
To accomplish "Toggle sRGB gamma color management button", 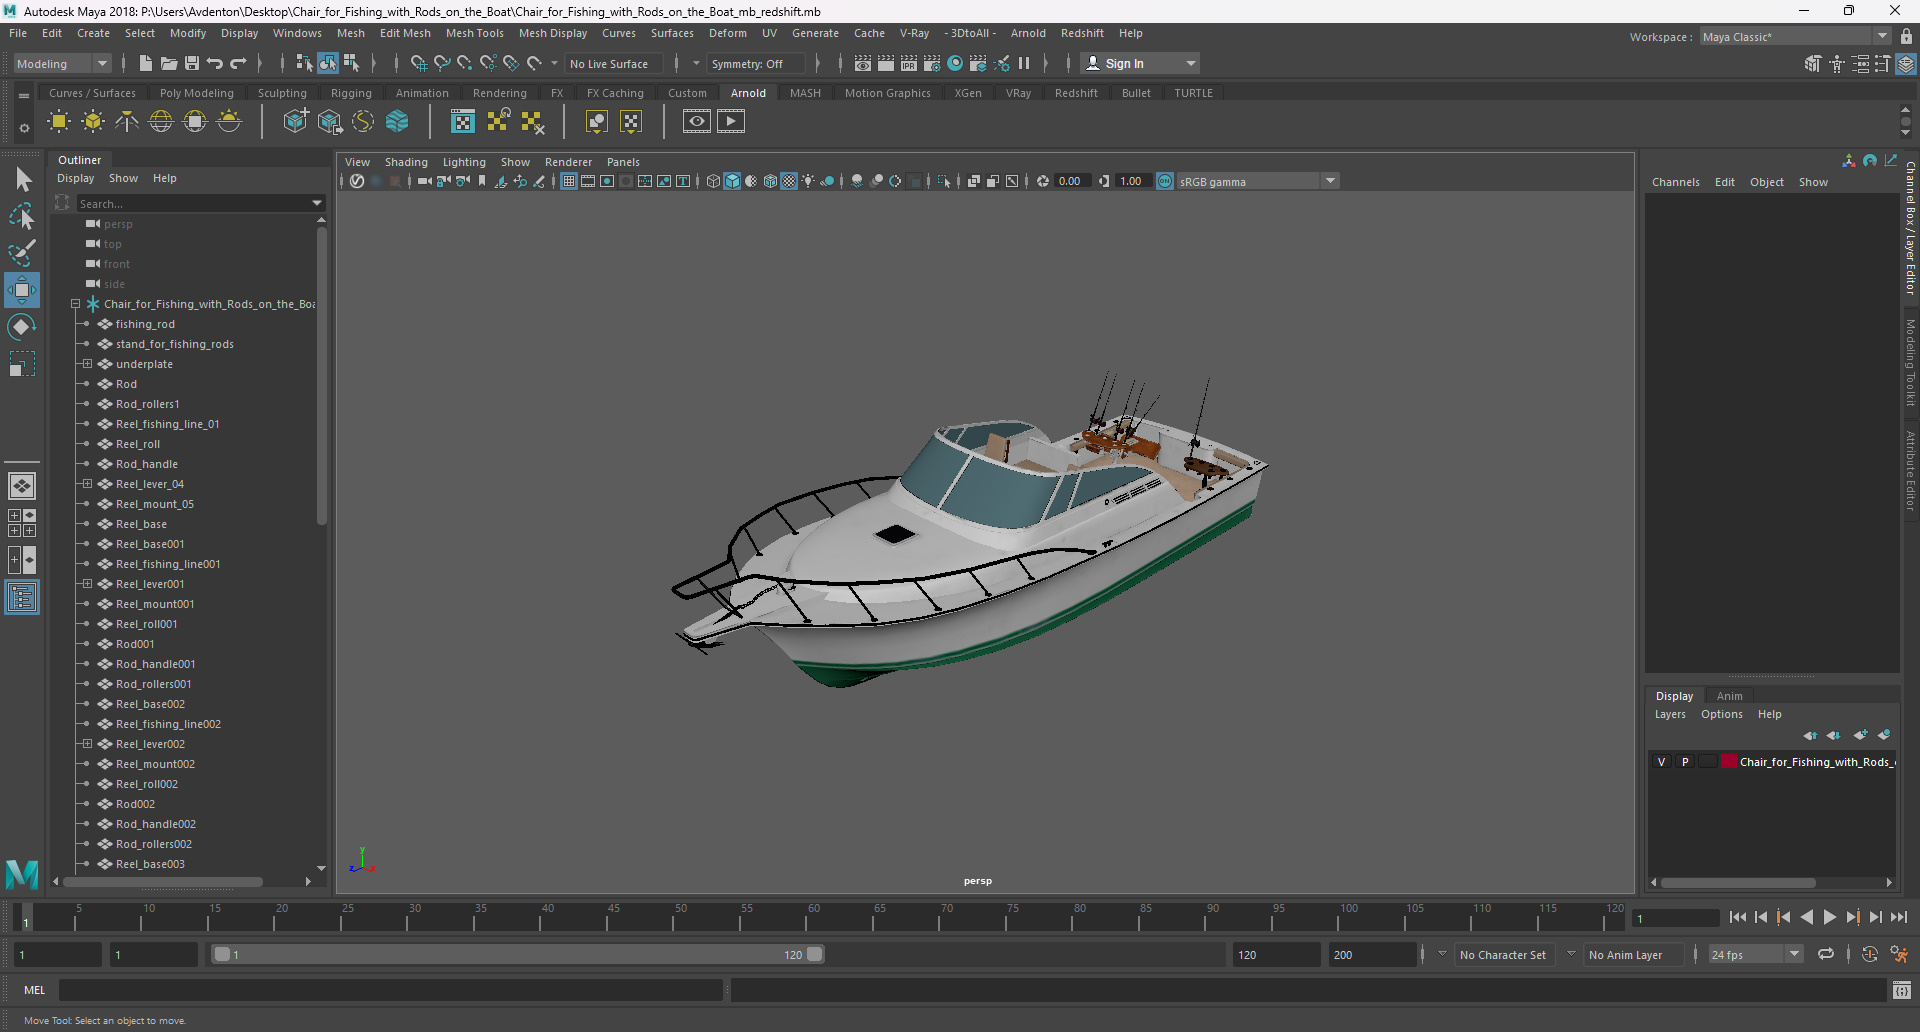I will (1165, 181).
